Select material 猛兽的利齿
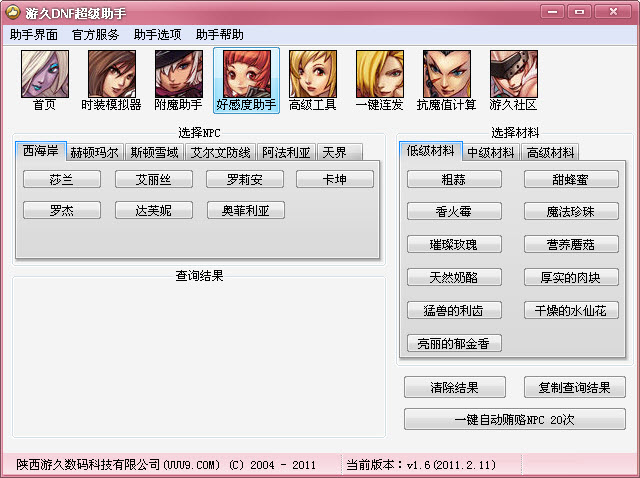 (x=454, y=310)
